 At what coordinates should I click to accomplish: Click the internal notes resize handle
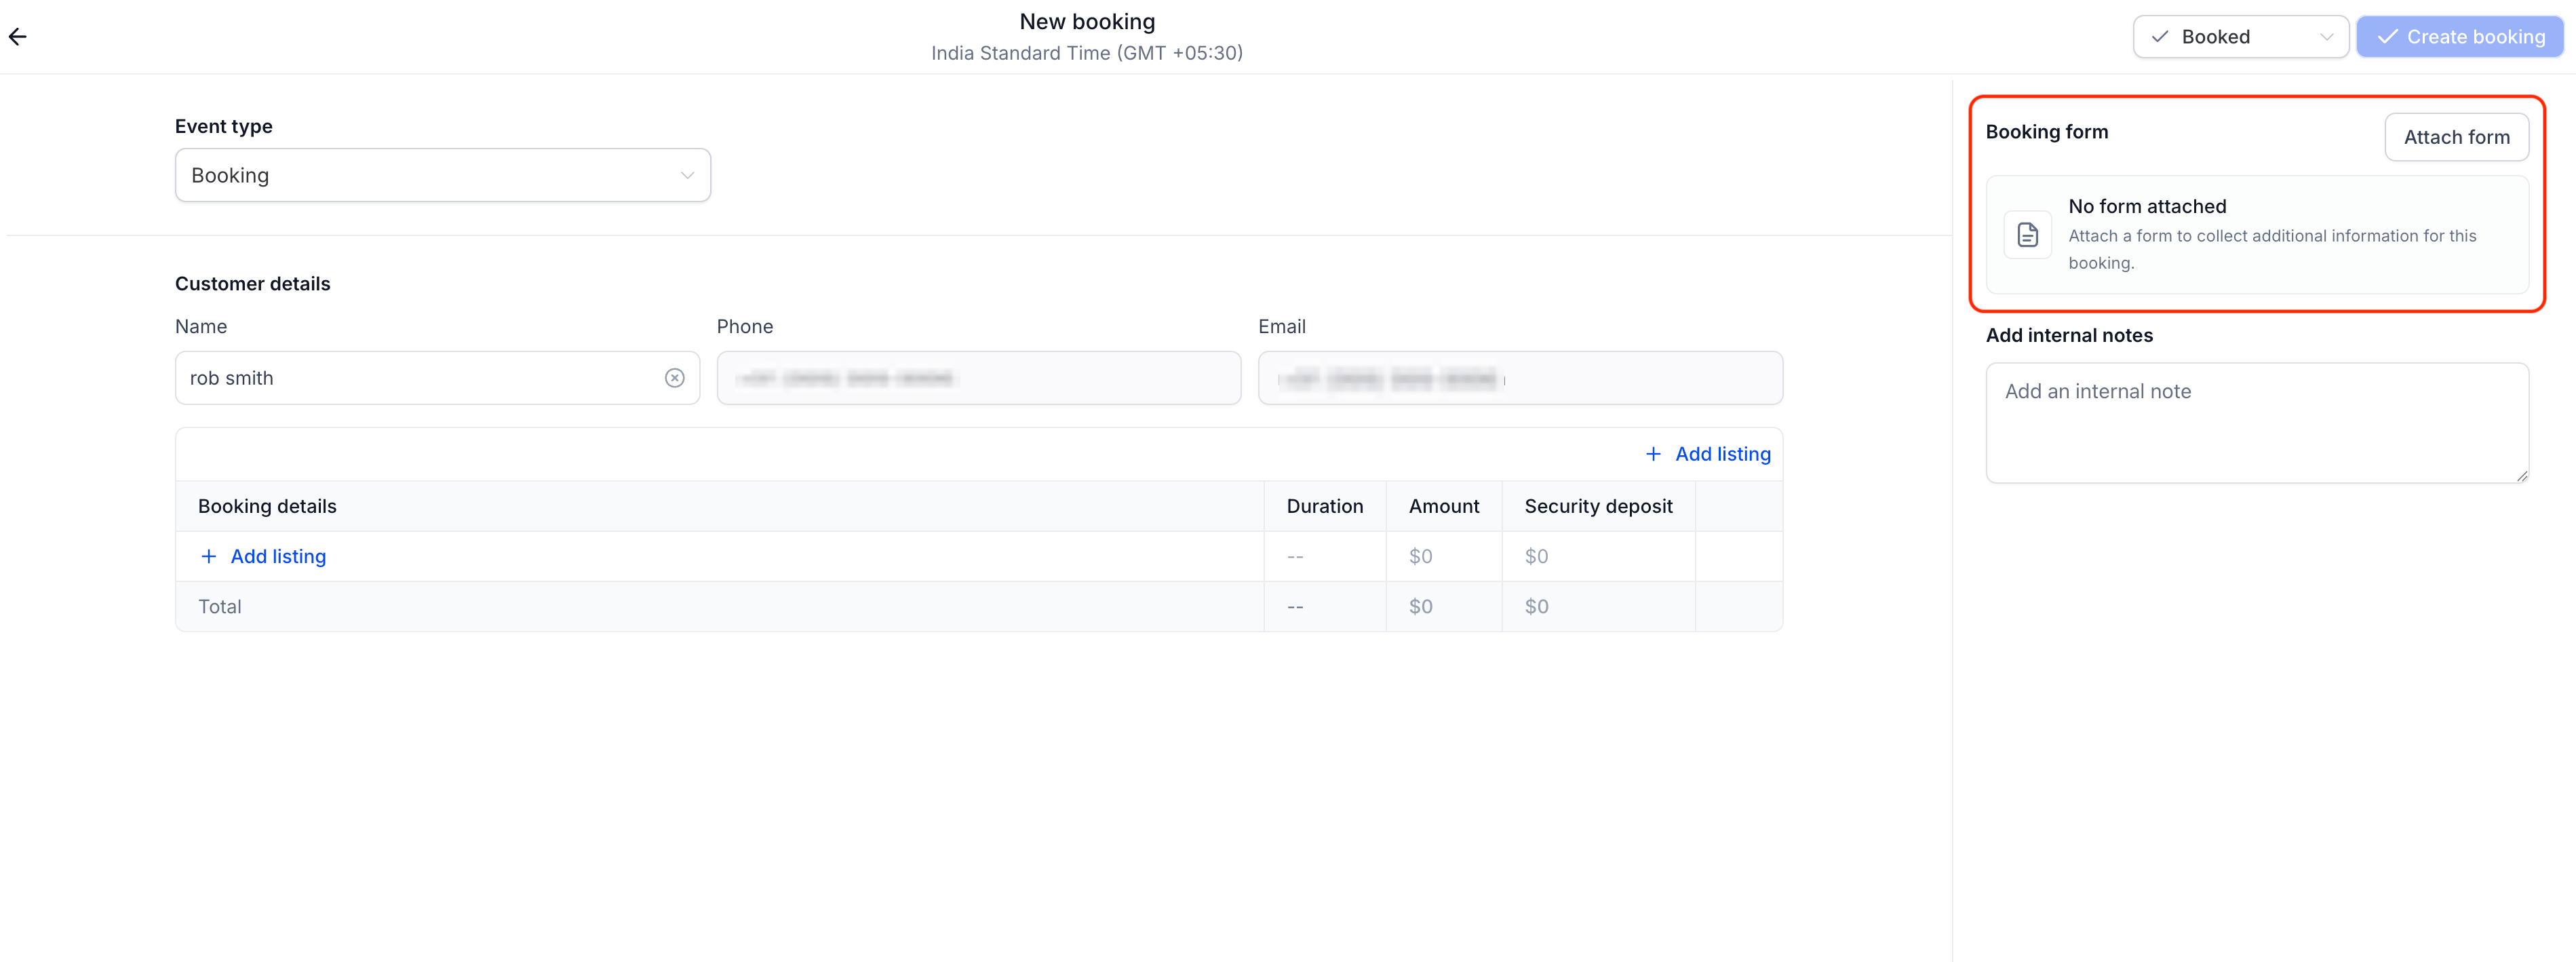[x=2522, y=477]
